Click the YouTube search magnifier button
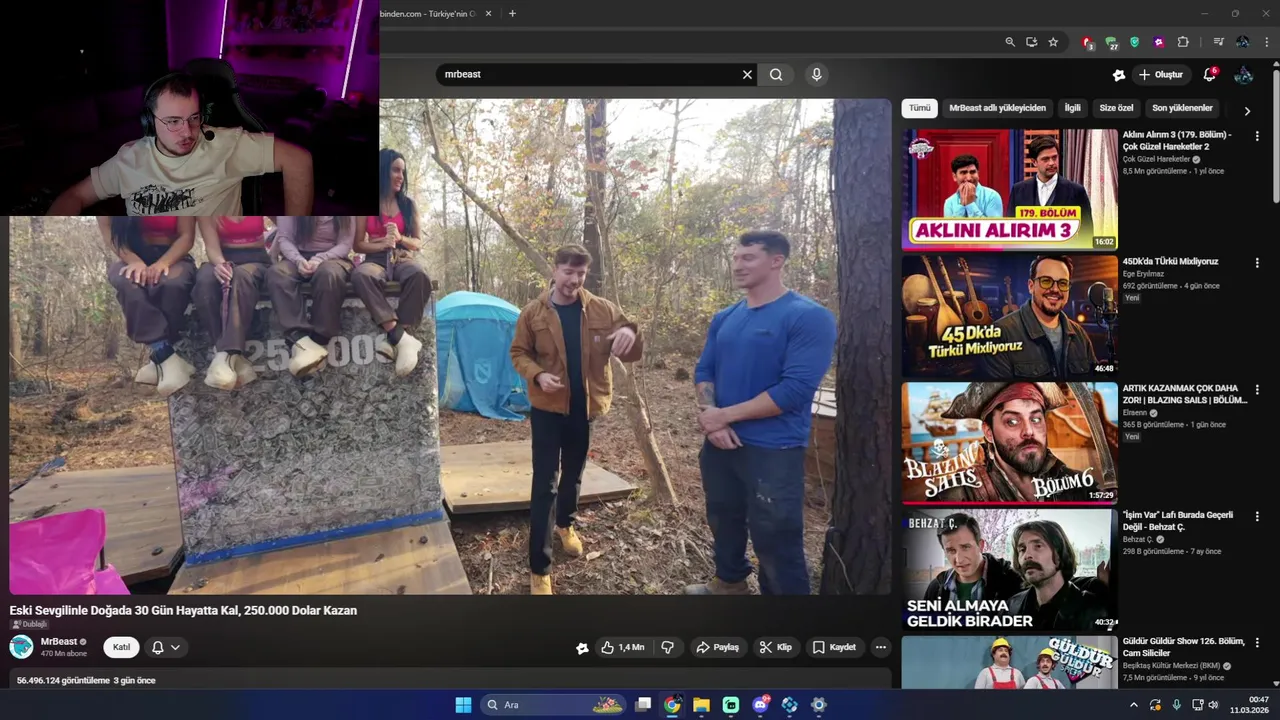 click(x=776, y=74)
